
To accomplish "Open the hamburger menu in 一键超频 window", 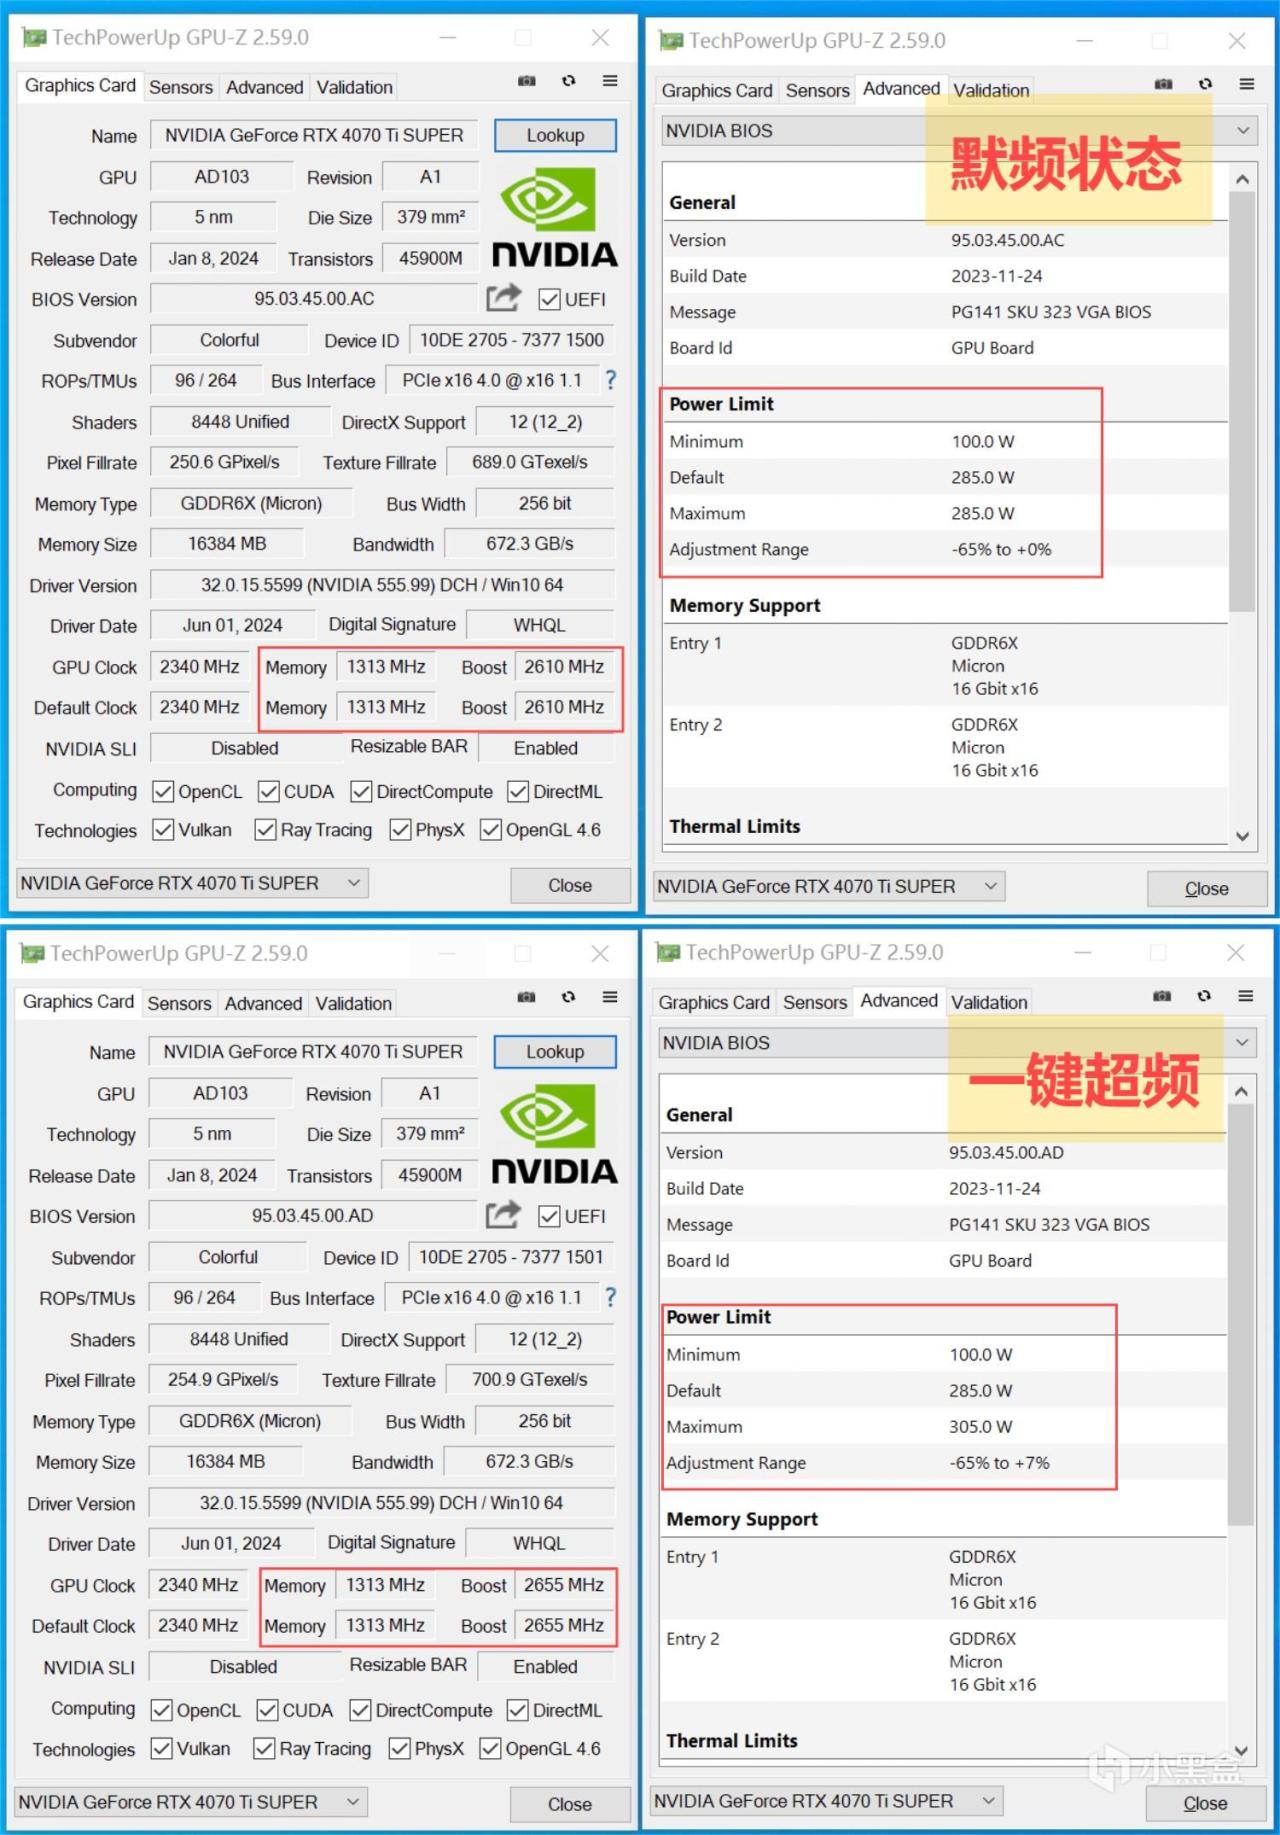I will point(1245,996).
